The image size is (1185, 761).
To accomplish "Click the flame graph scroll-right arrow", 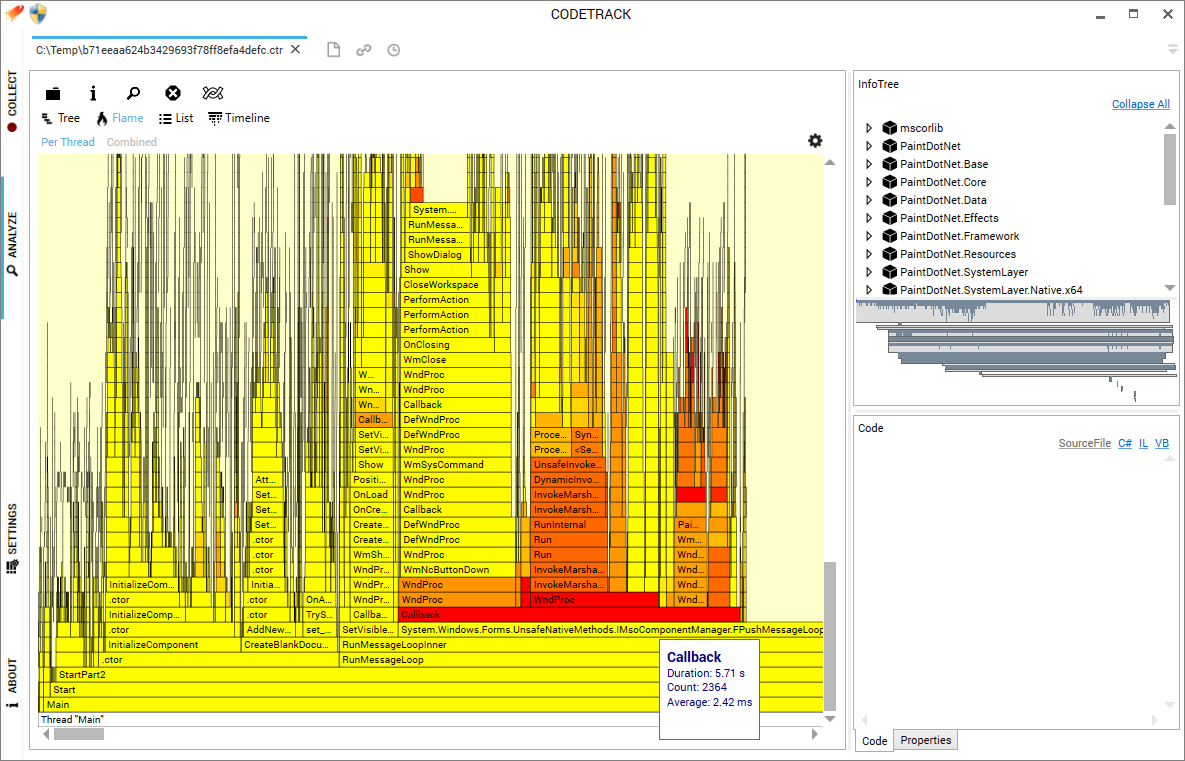I will pyautogui.click(x=815, y=734).
